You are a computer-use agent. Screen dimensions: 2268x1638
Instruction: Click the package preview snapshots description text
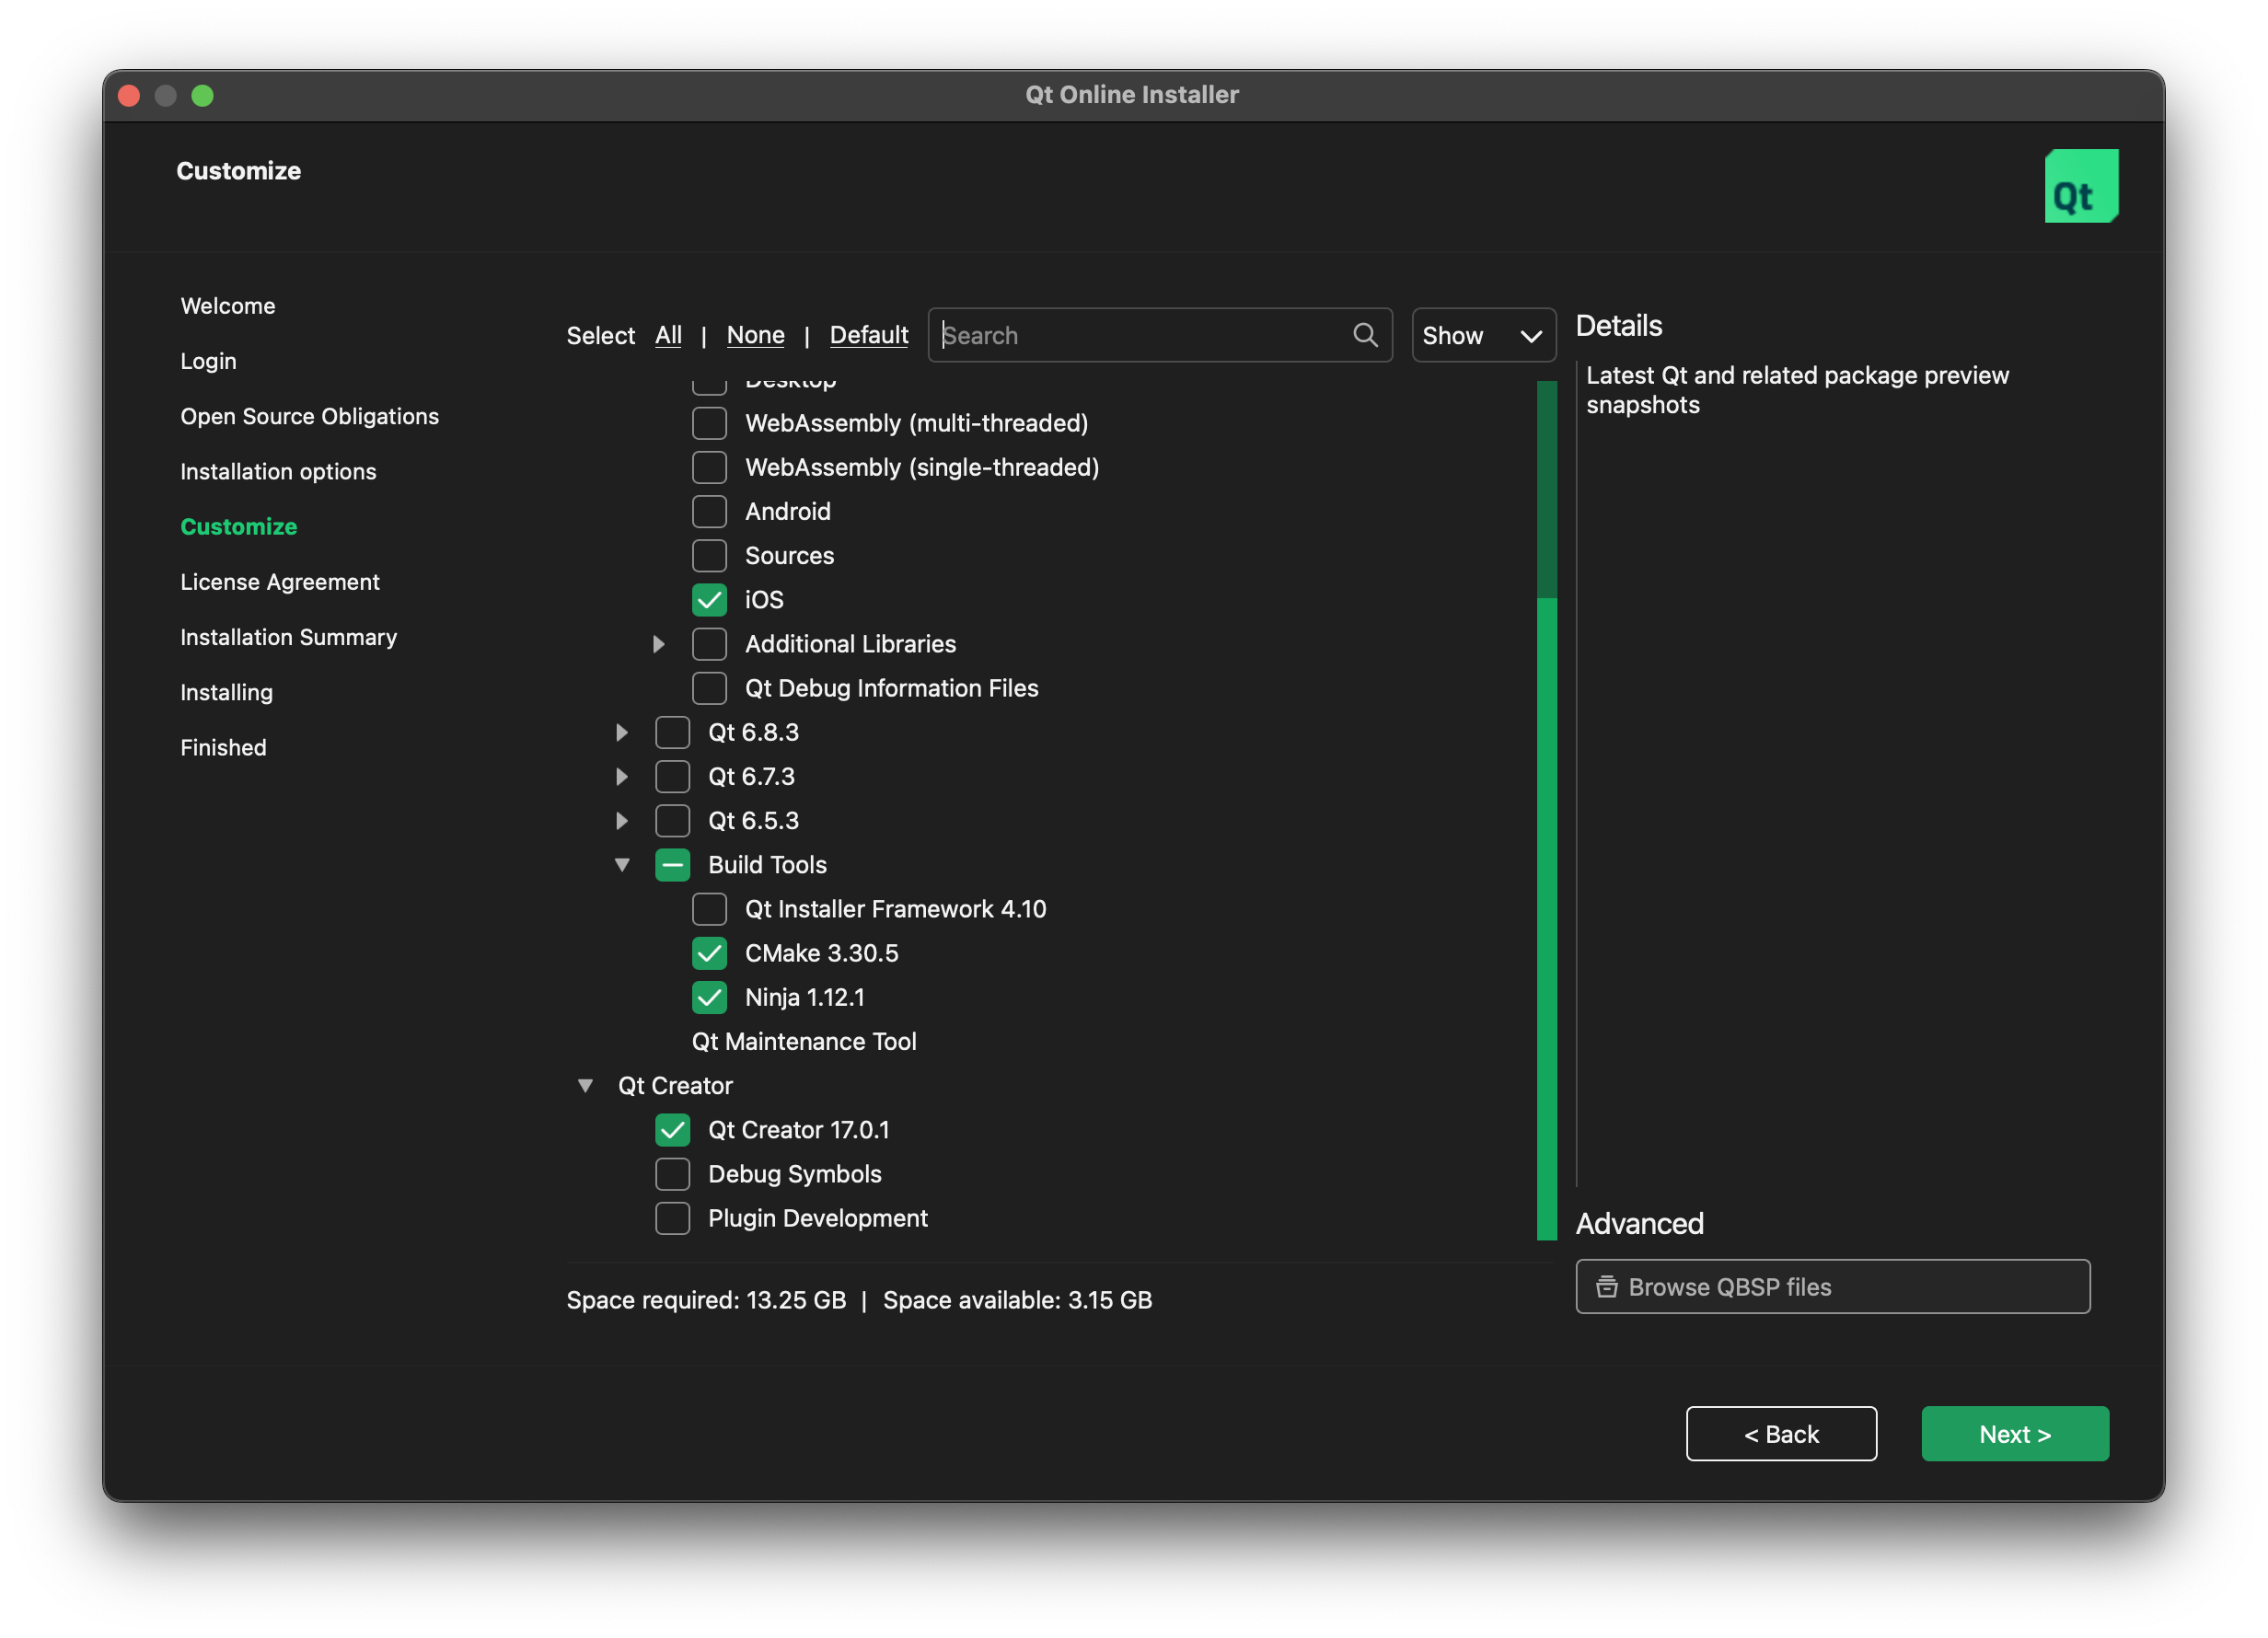pyautogui.click(x=1797, y=390)
